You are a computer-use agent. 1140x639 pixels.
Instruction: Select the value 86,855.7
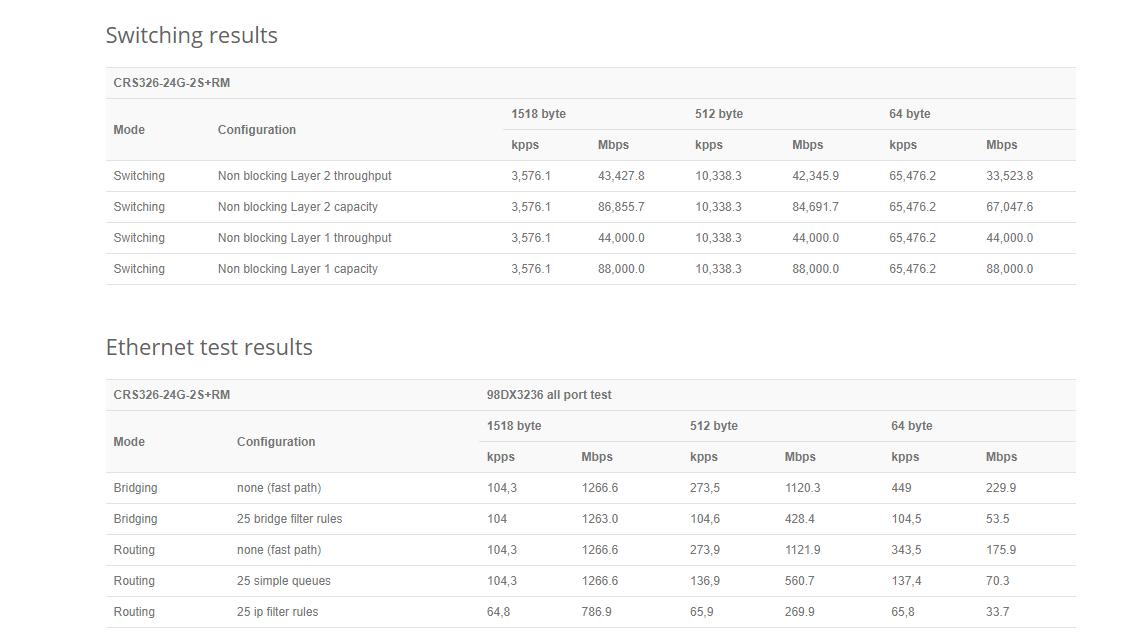[621, 207]
